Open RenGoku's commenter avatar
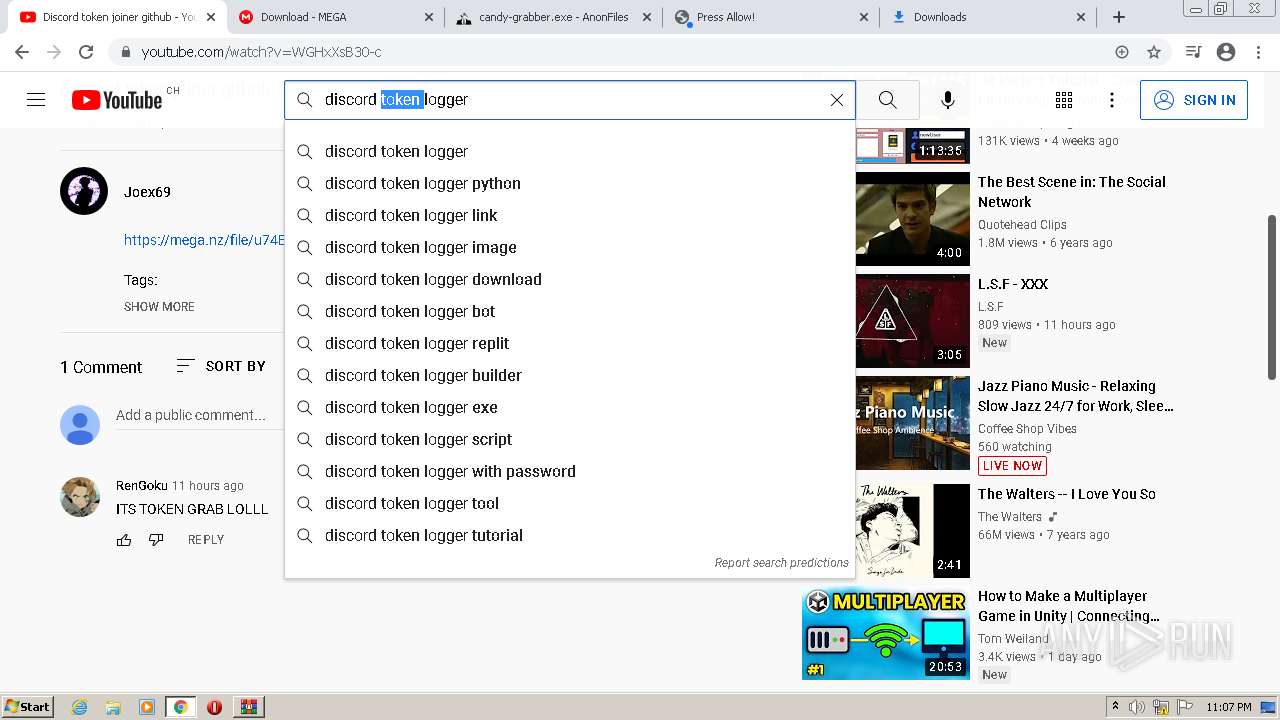This screenshot has width=1280, height=720. click(80, 497)
